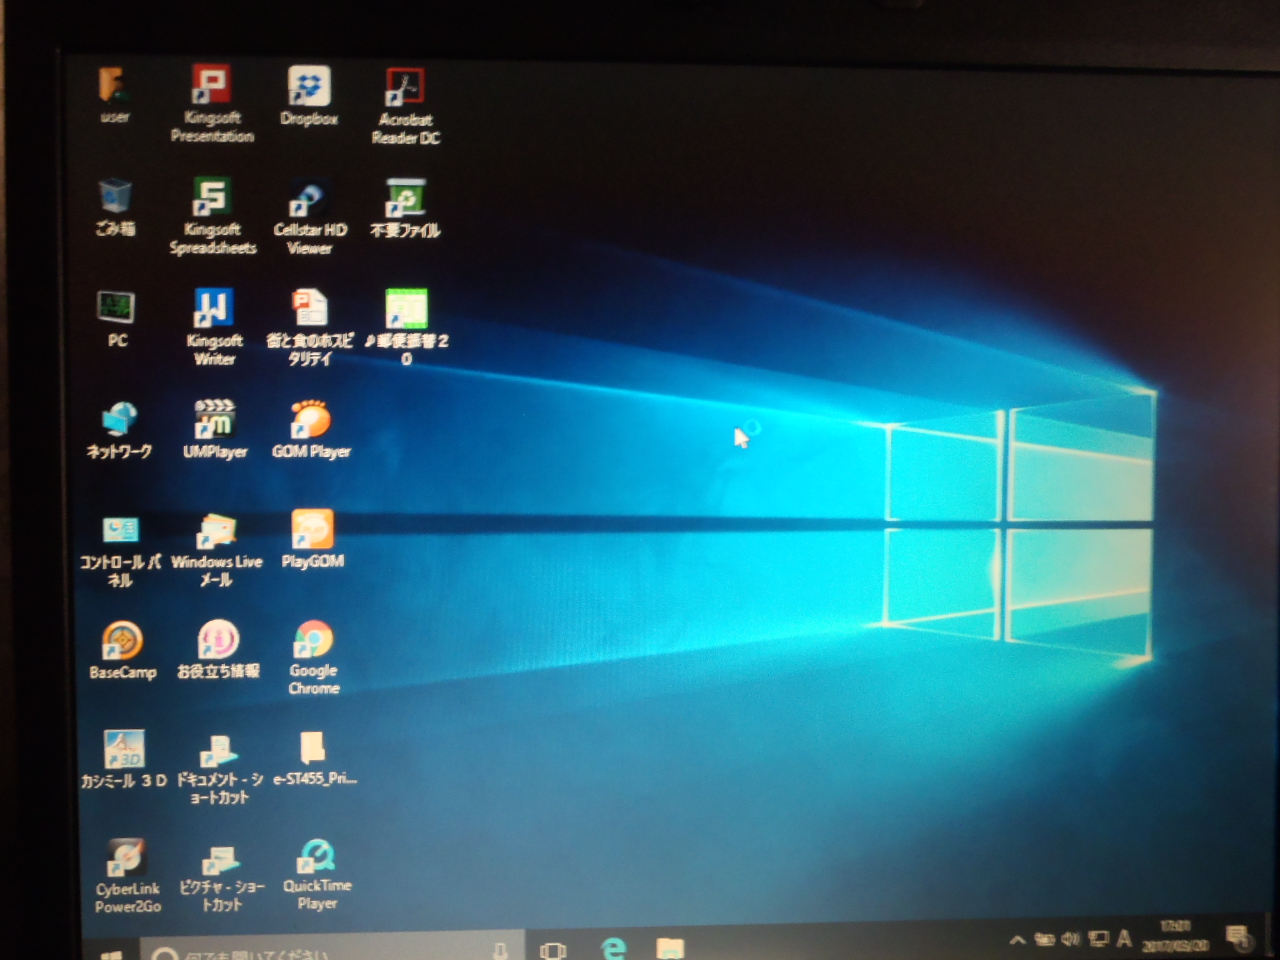Open the Action Center notifications

tap(1238, 937)
